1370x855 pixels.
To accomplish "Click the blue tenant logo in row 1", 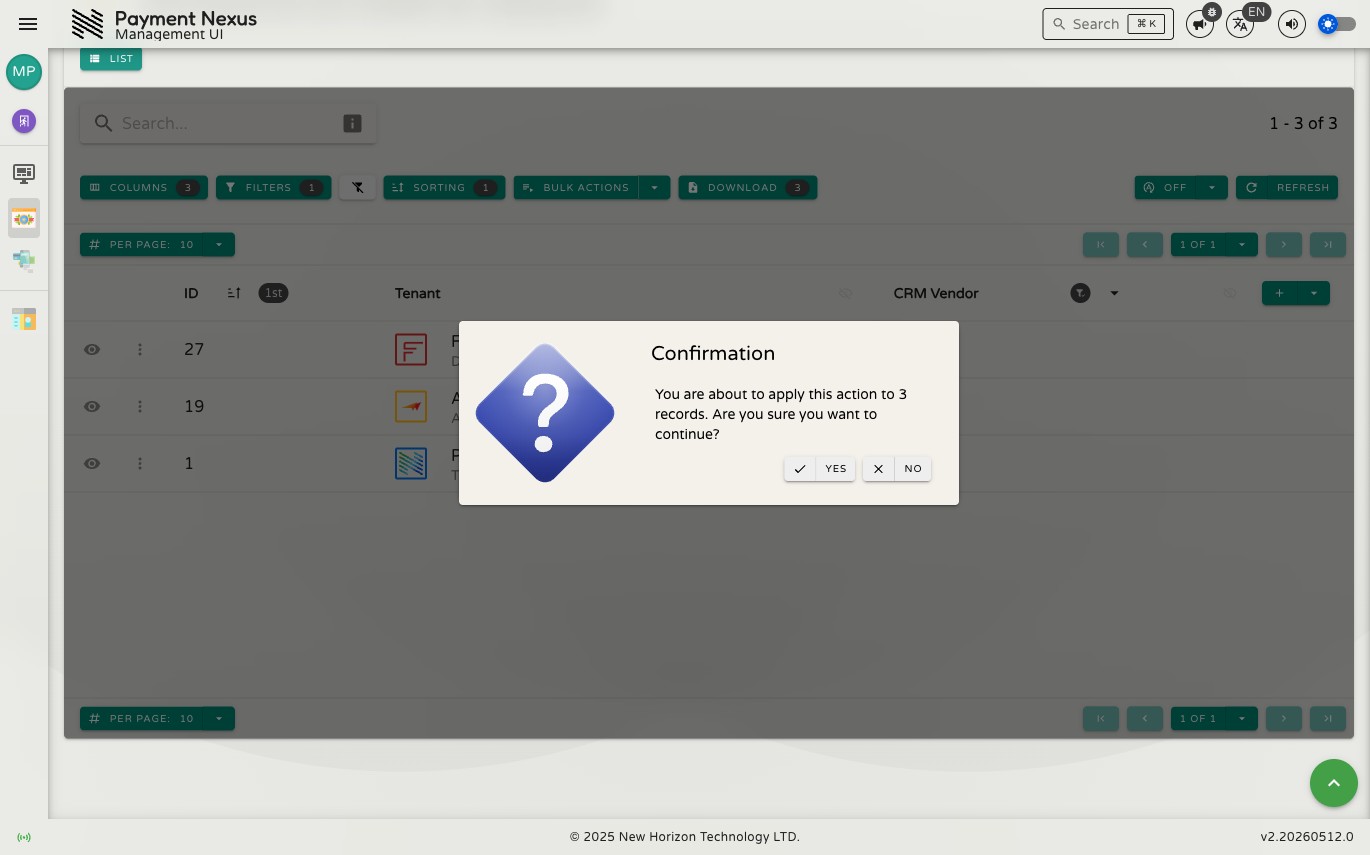I will click(411, 463).
